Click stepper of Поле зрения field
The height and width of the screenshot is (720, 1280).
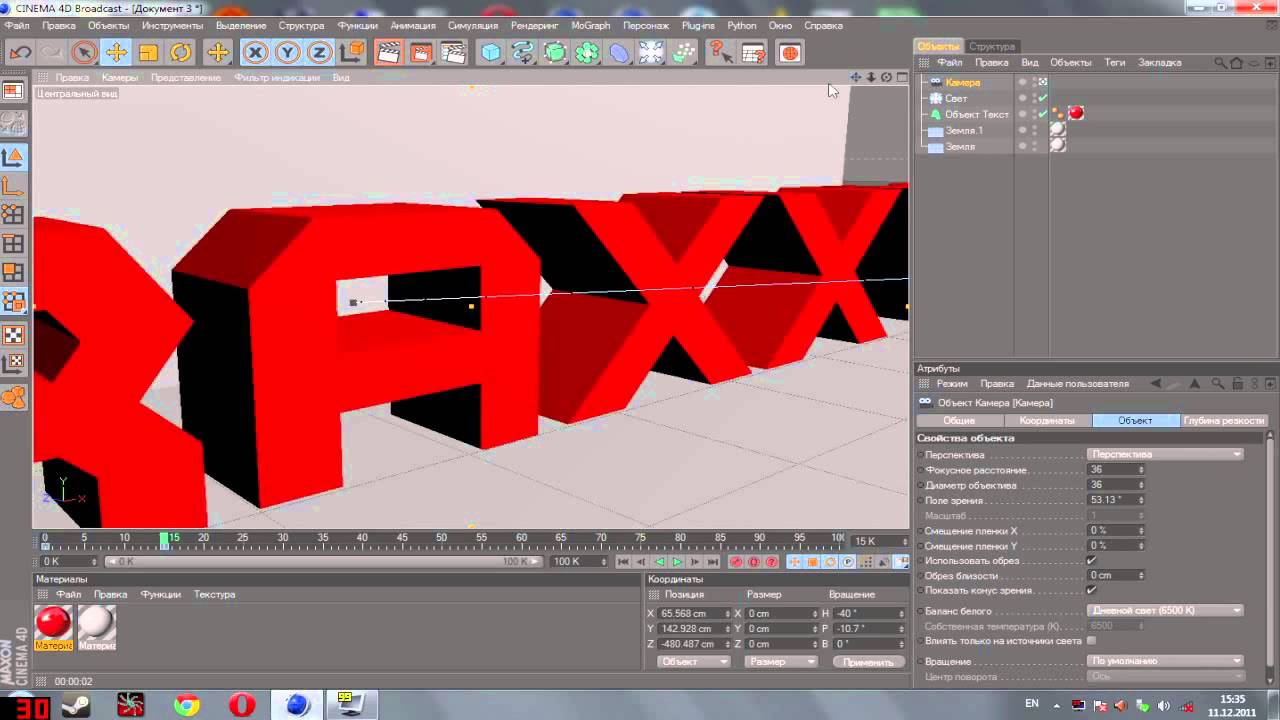1141,500
